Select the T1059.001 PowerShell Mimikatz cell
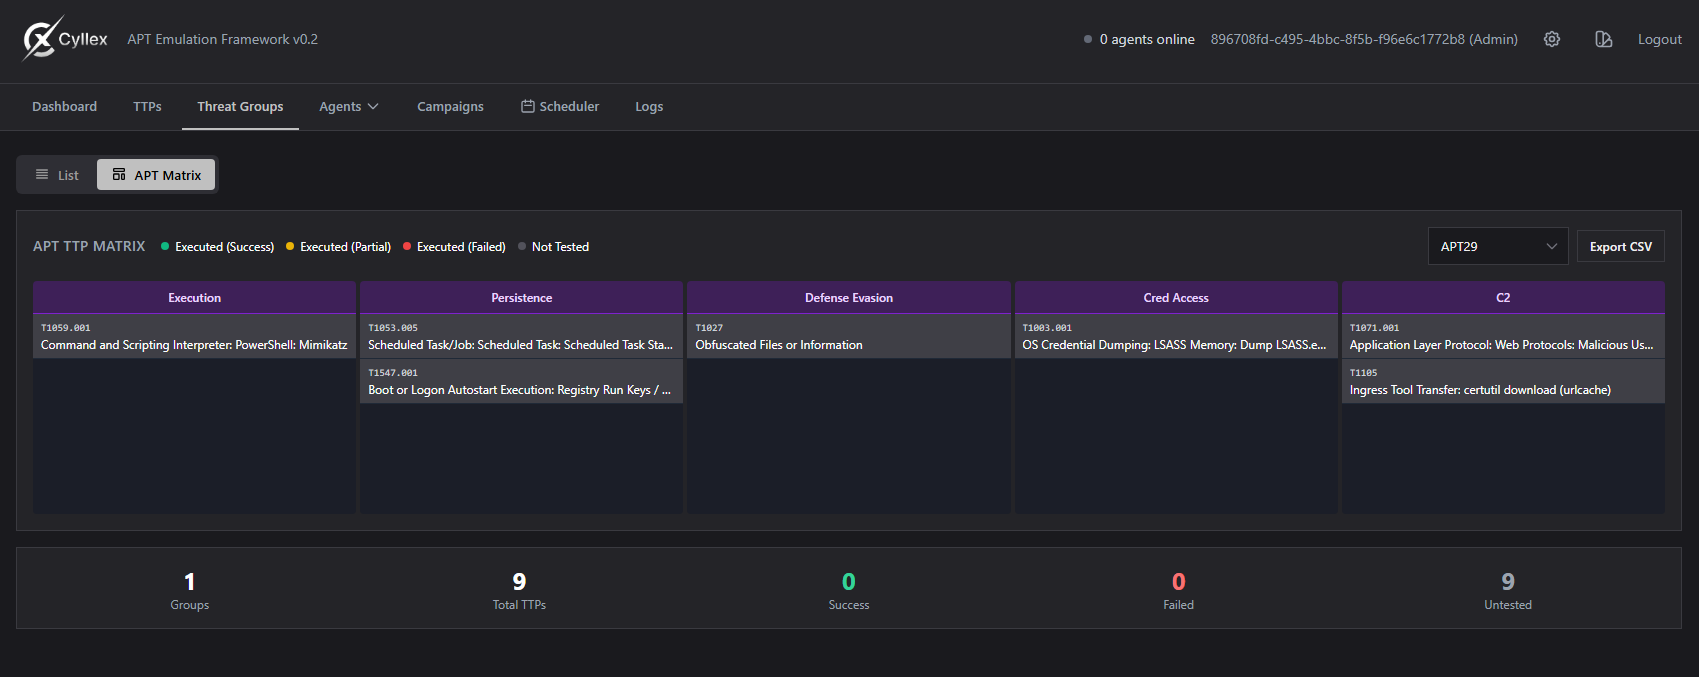Viewport: 1699px width, 677px height. coord(194,337)
